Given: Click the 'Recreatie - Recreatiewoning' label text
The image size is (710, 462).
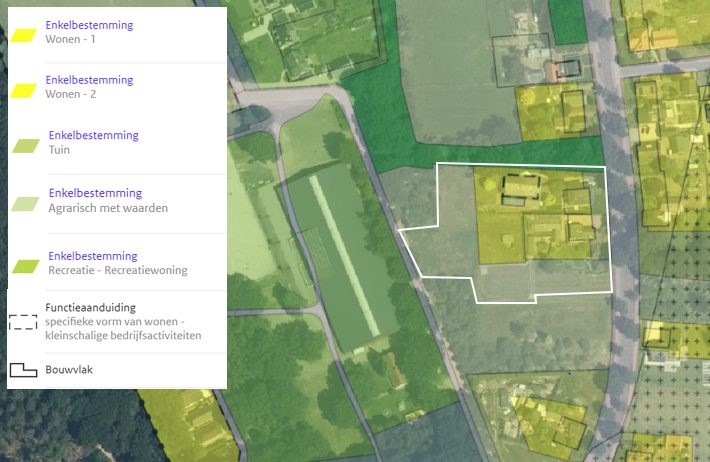Looking at the screenshot, I should click(117, 271).
